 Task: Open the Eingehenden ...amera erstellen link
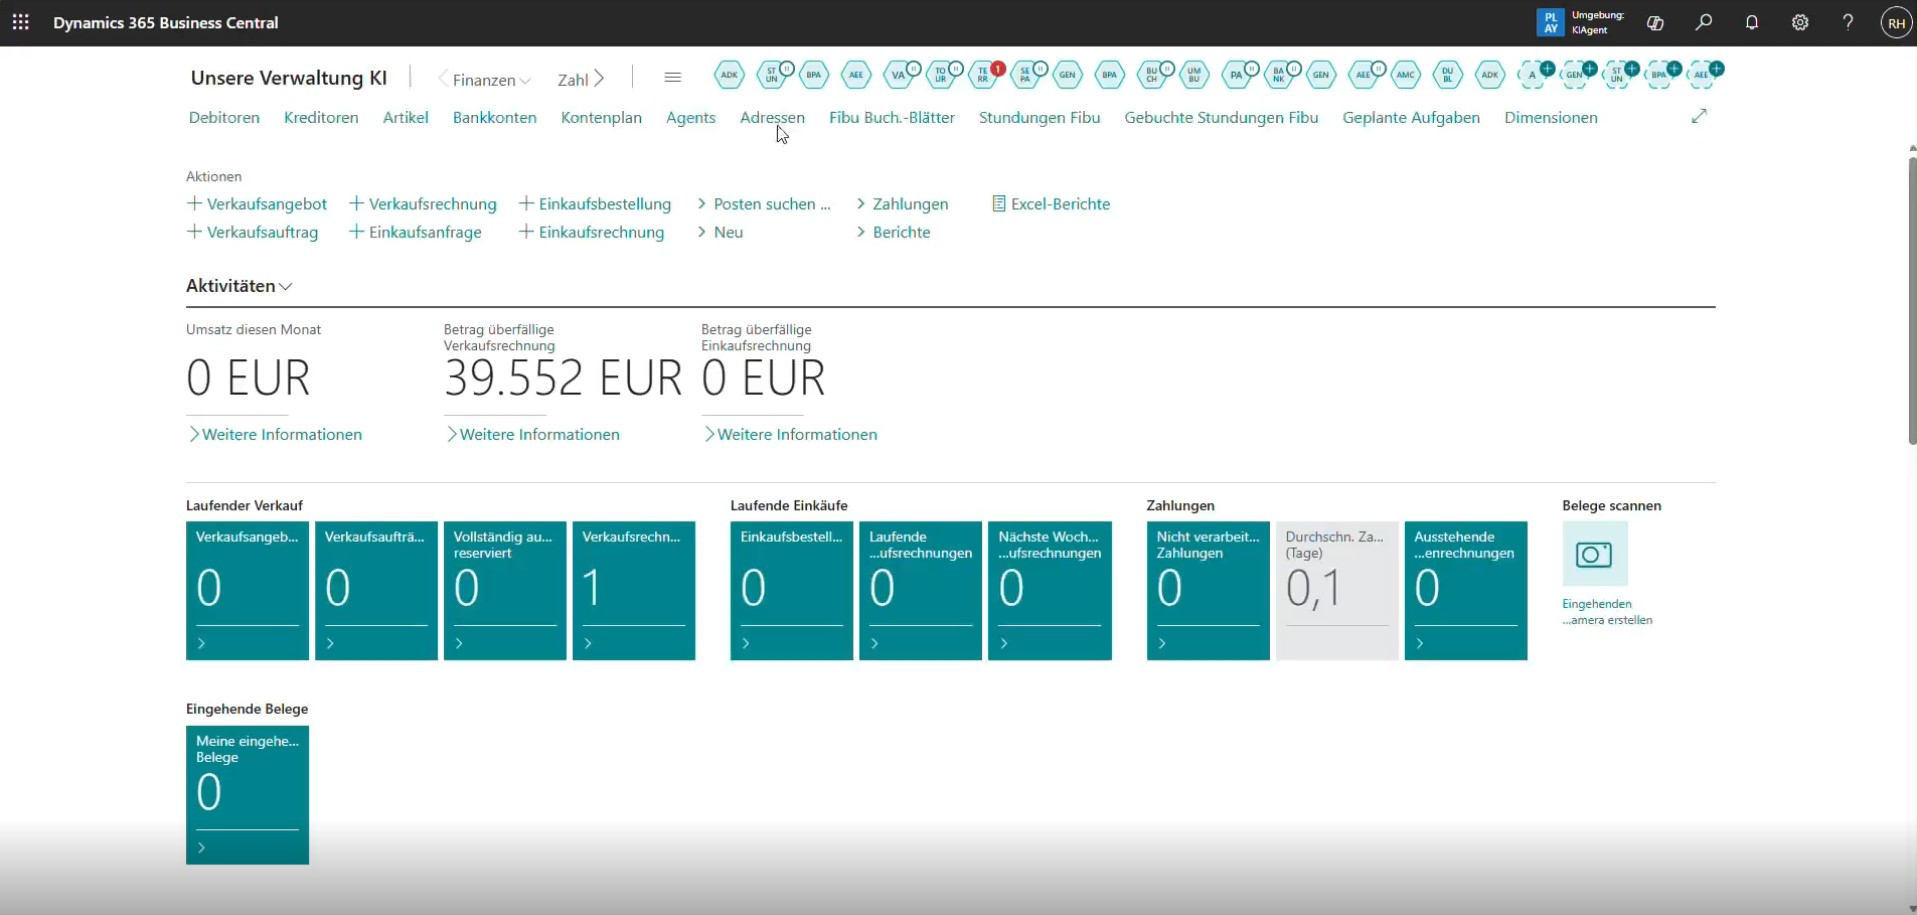(x=1607, y=612)
